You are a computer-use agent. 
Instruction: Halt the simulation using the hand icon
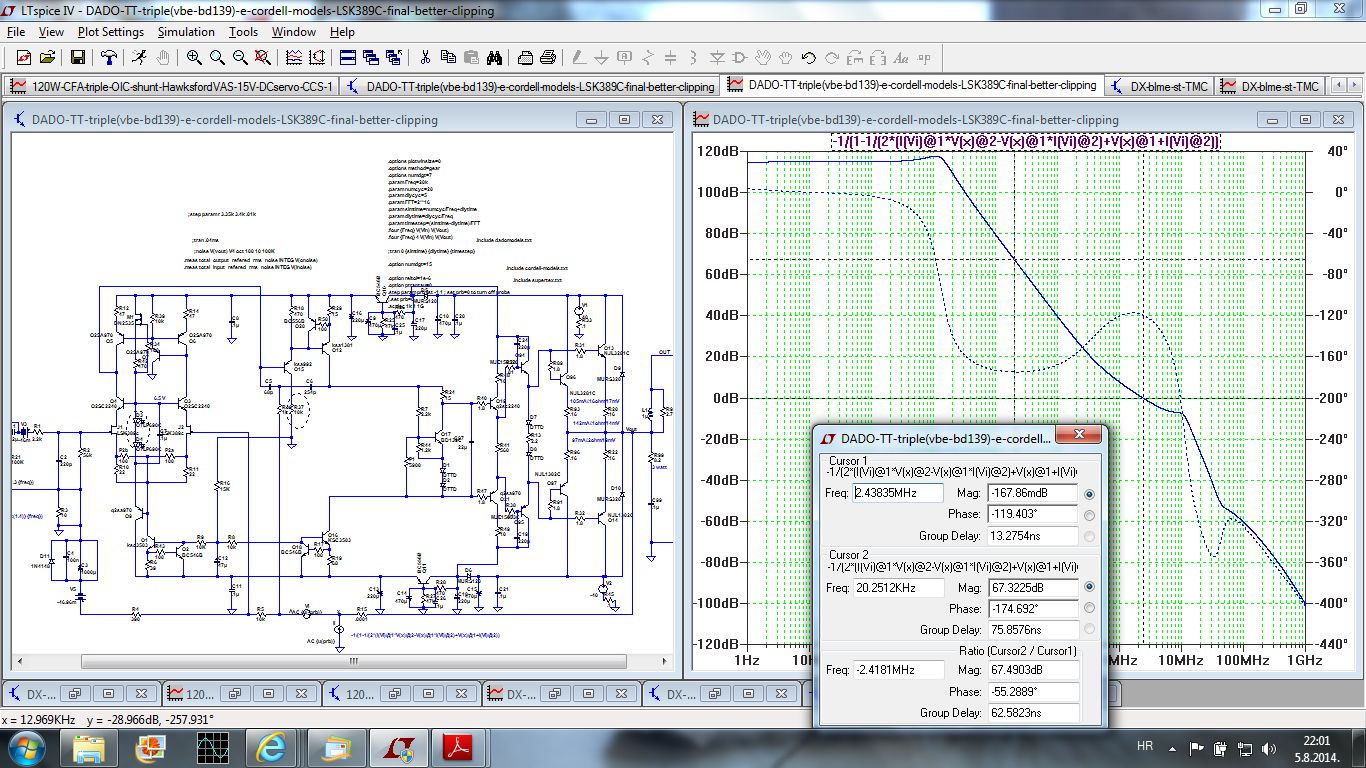point(162,57)
